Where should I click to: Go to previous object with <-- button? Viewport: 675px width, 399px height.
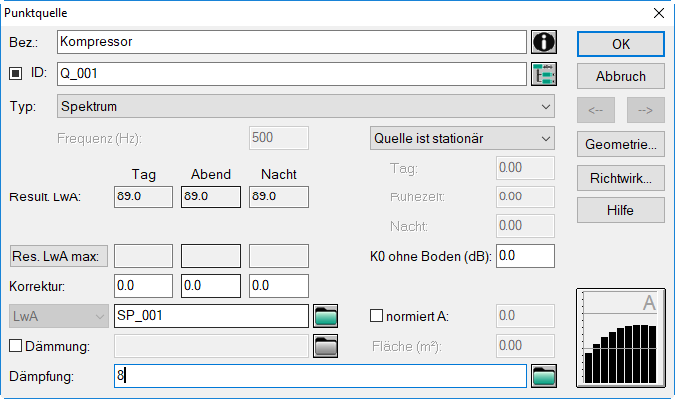(x=596, y=110)
